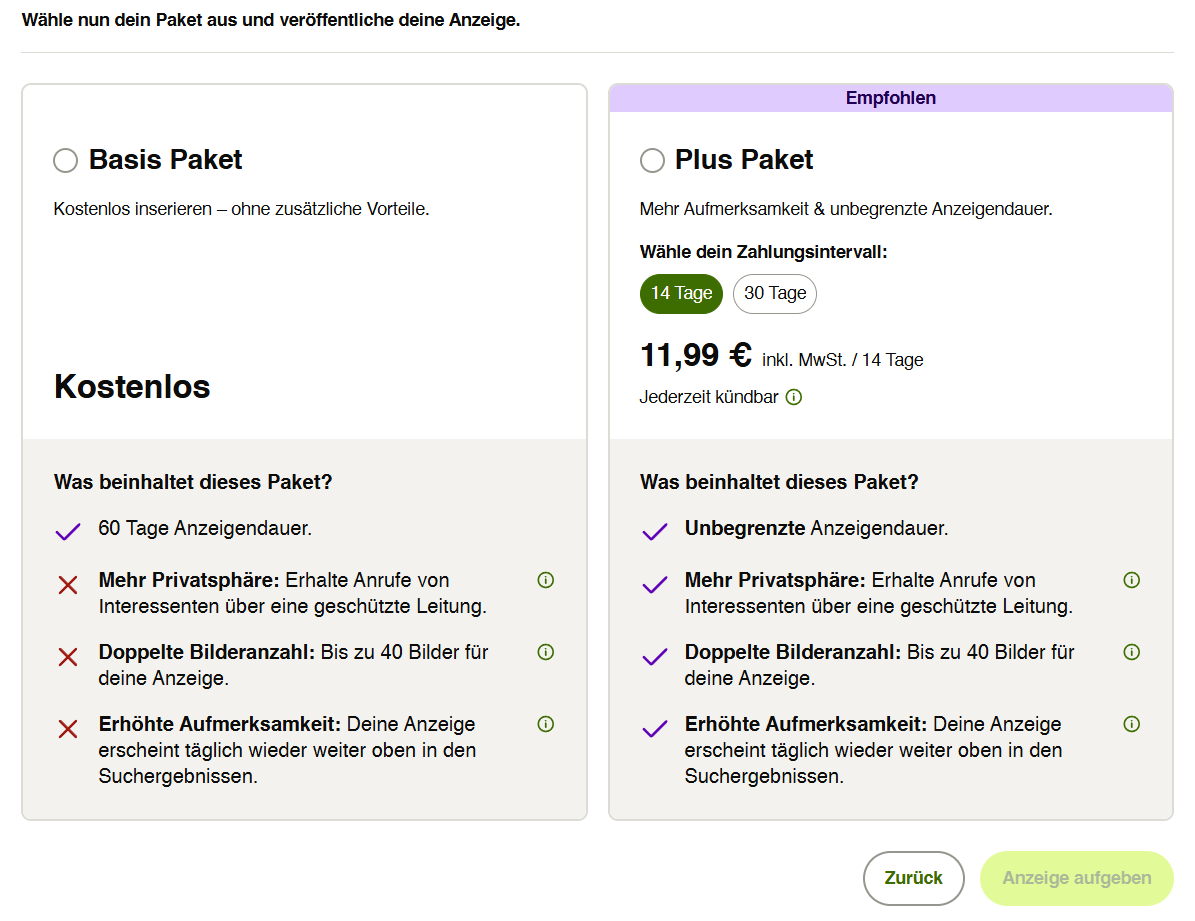
Task: Click the Plus Paket heading
Action: [x=744, y=160]
